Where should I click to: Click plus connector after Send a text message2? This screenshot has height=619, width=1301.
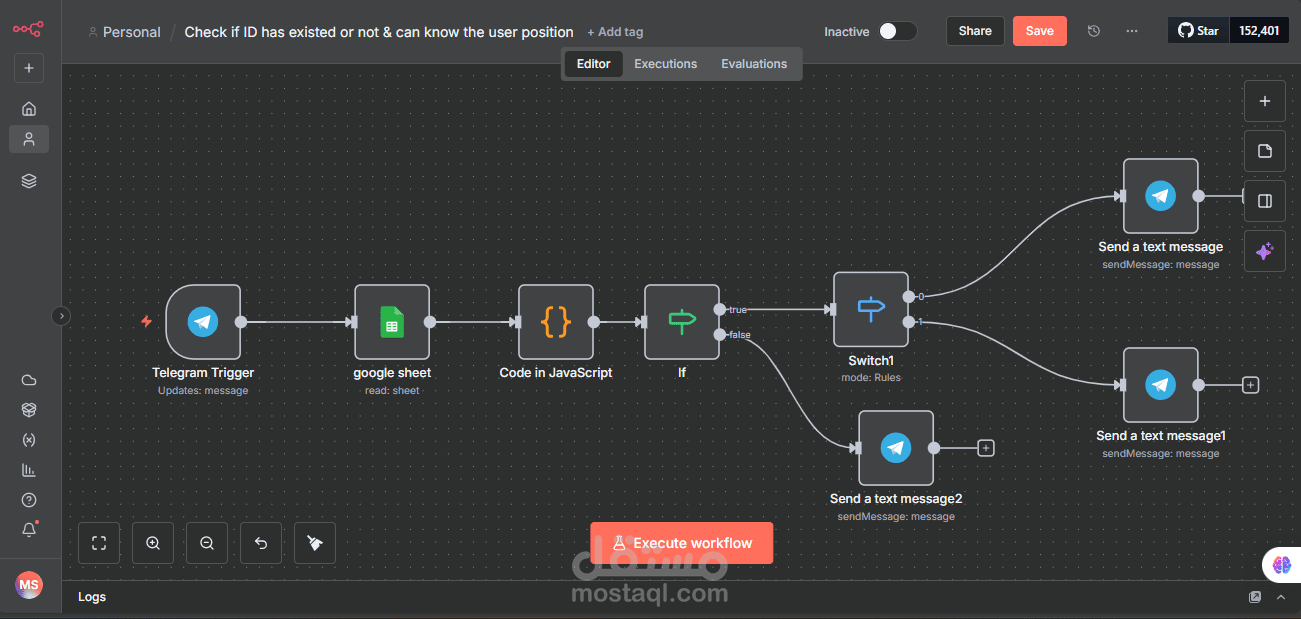coord(985,448)
